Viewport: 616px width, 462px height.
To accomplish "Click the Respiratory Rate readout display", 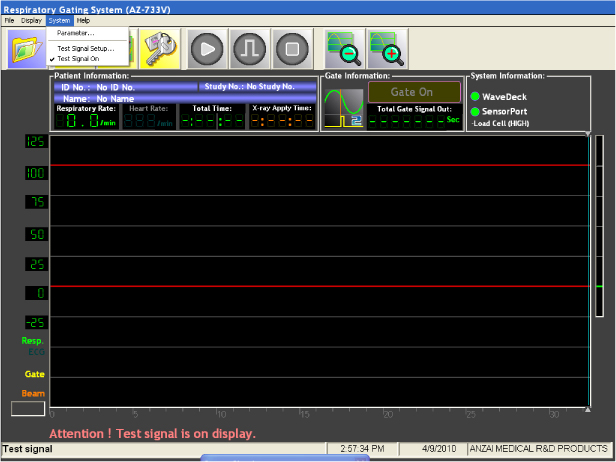I will pos(85,122).
